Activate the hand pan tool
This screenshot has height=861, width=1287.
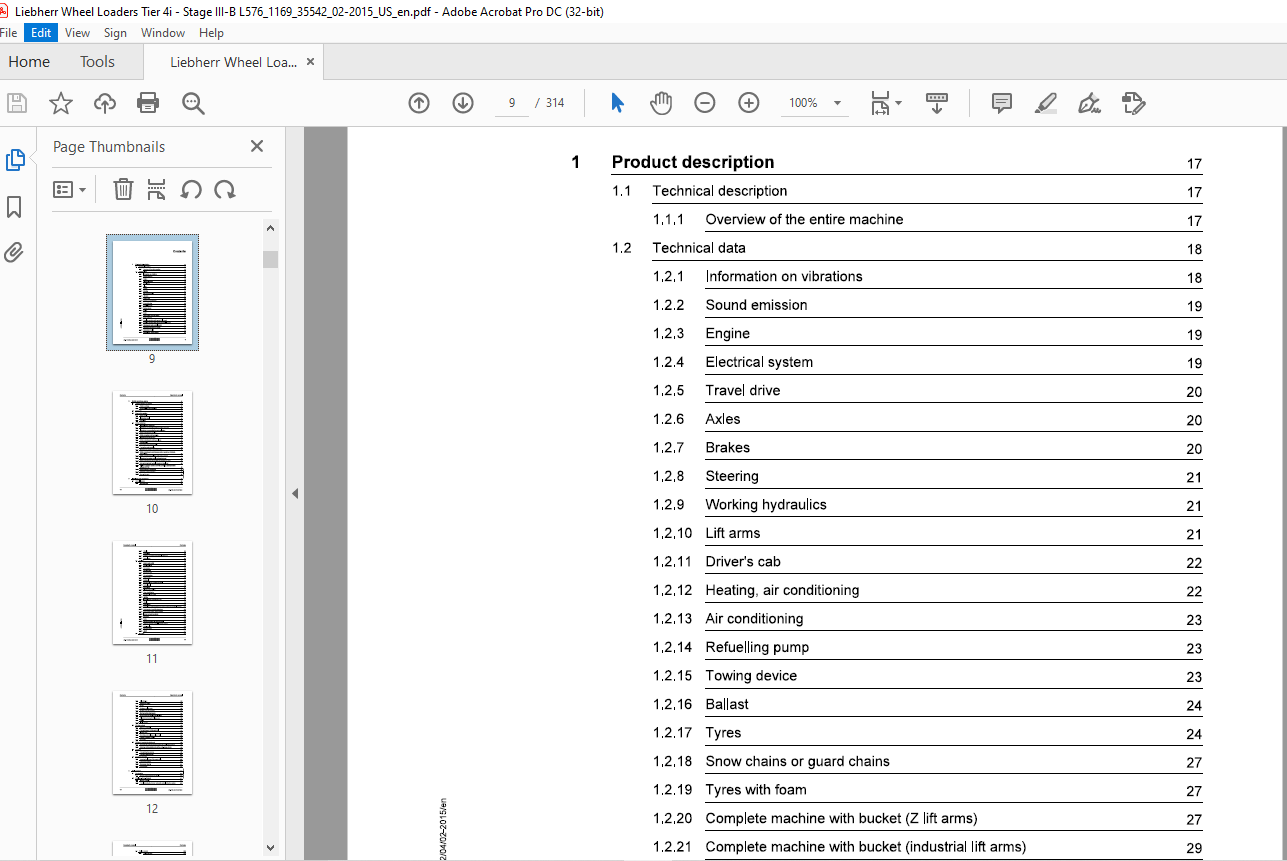[661, 103]
